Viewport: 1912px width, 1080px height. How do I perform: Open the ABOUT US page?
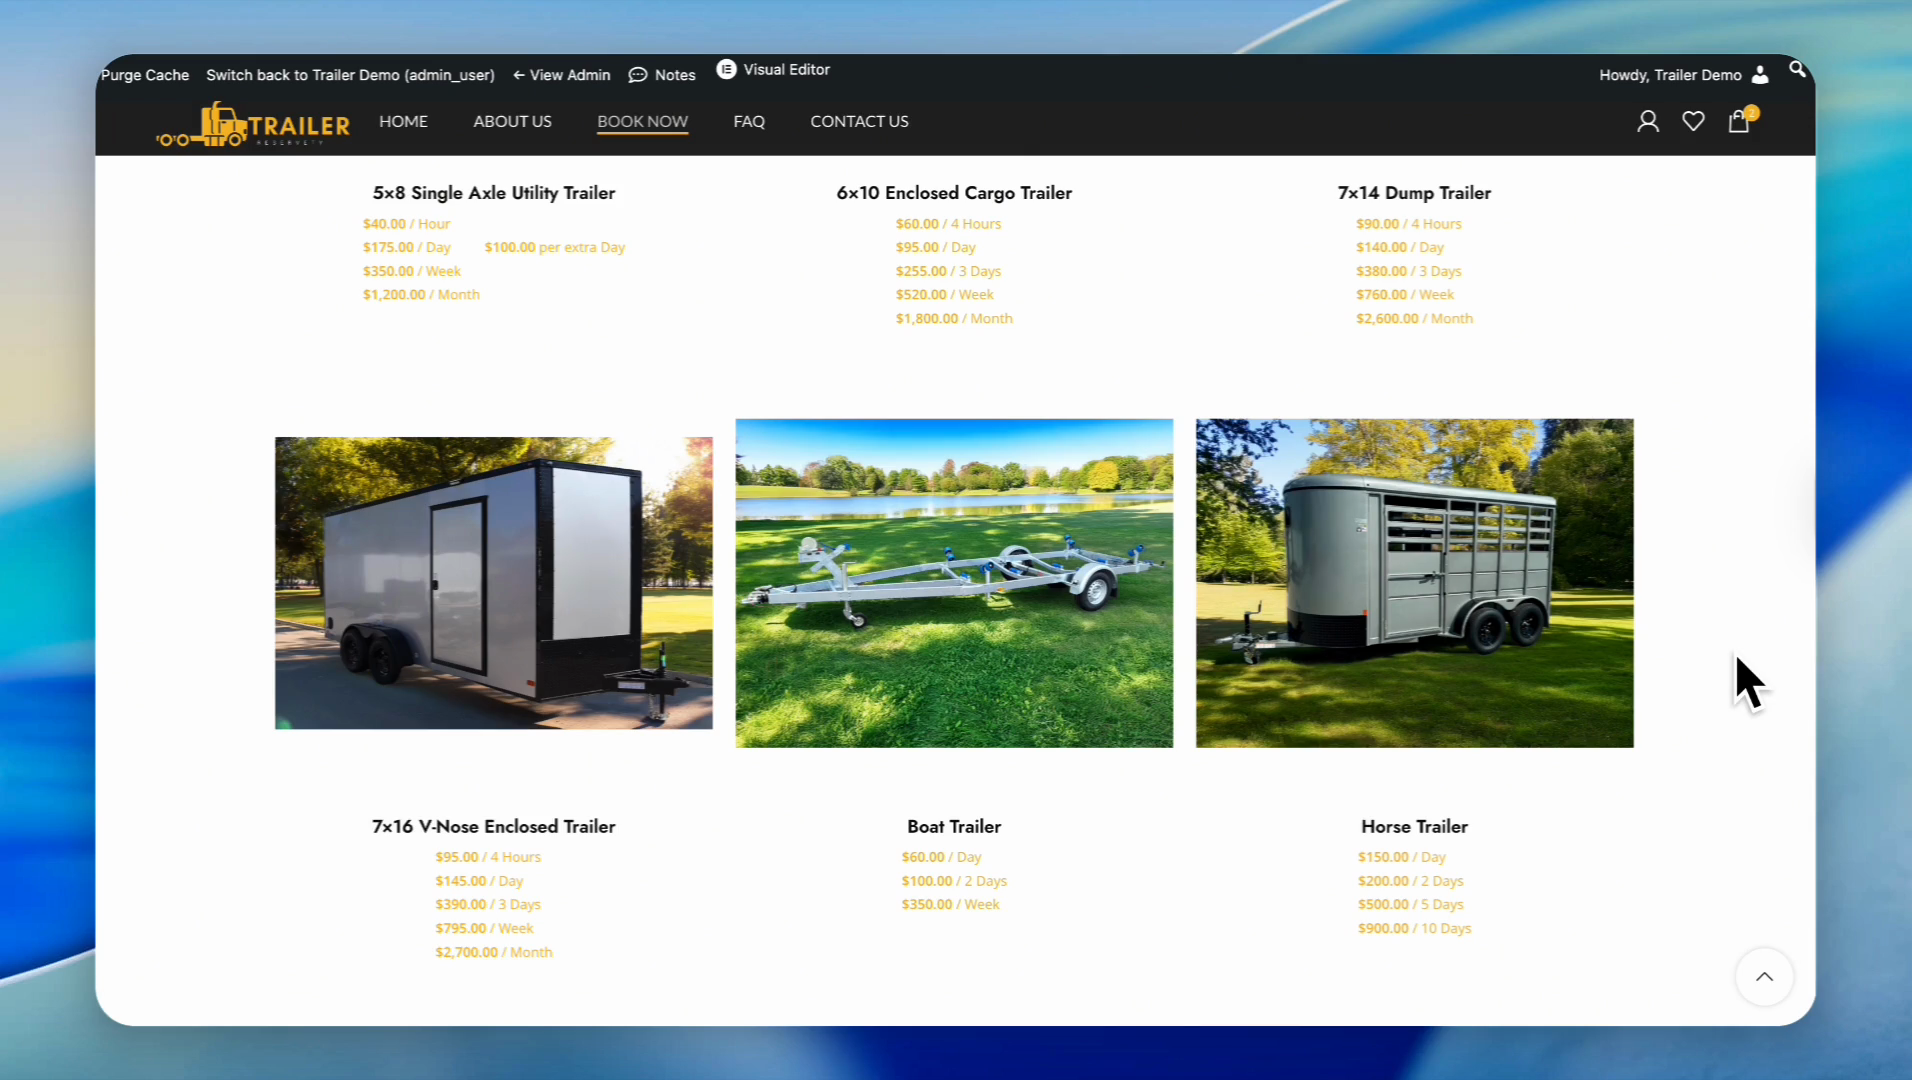pos(512,121)
